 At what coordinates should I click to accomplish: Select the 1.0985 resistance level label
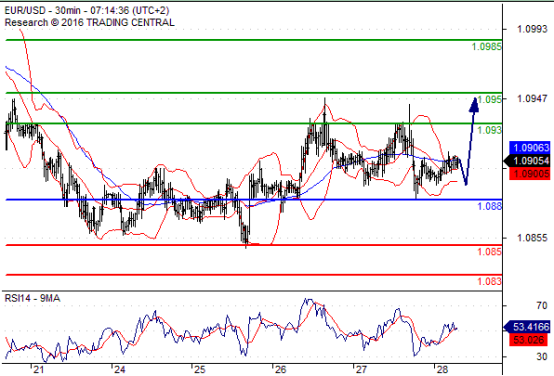487,46
